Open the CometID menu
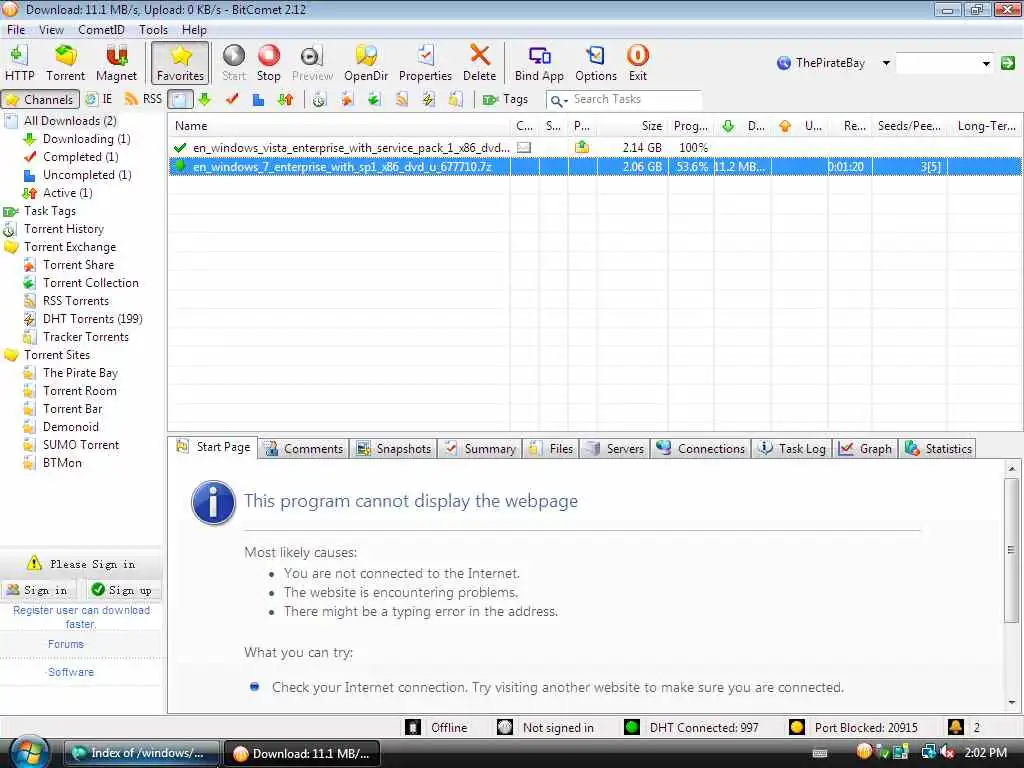The width and height of the screenshot is (1024, 768). pyautogui.click(x=101, y=30)
